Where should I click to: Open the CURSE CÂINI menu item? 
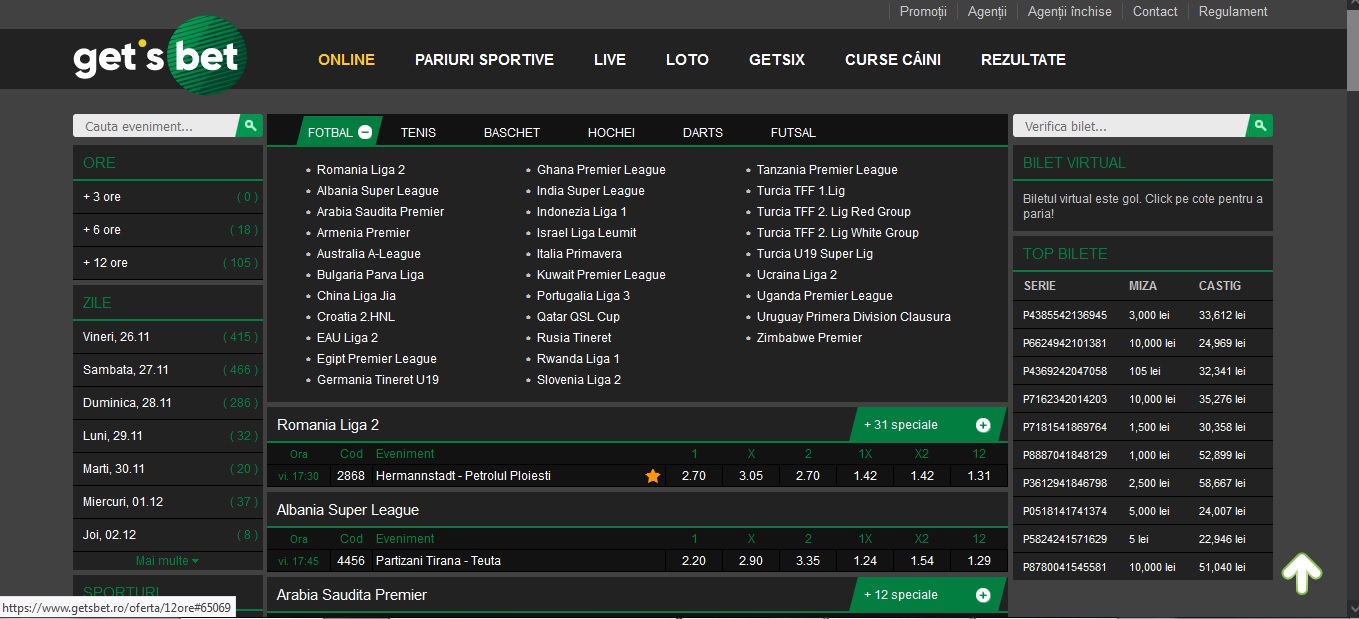coord(893,59)
